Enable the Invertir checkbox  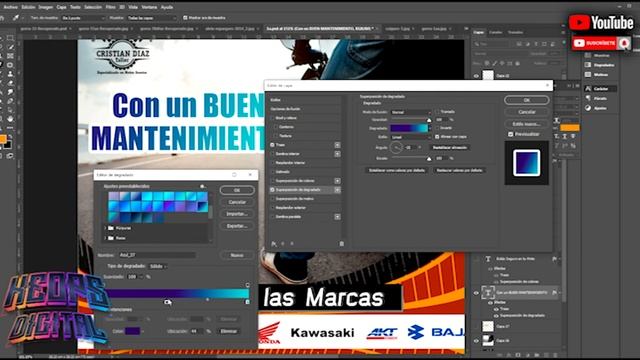tap(437, 128)
